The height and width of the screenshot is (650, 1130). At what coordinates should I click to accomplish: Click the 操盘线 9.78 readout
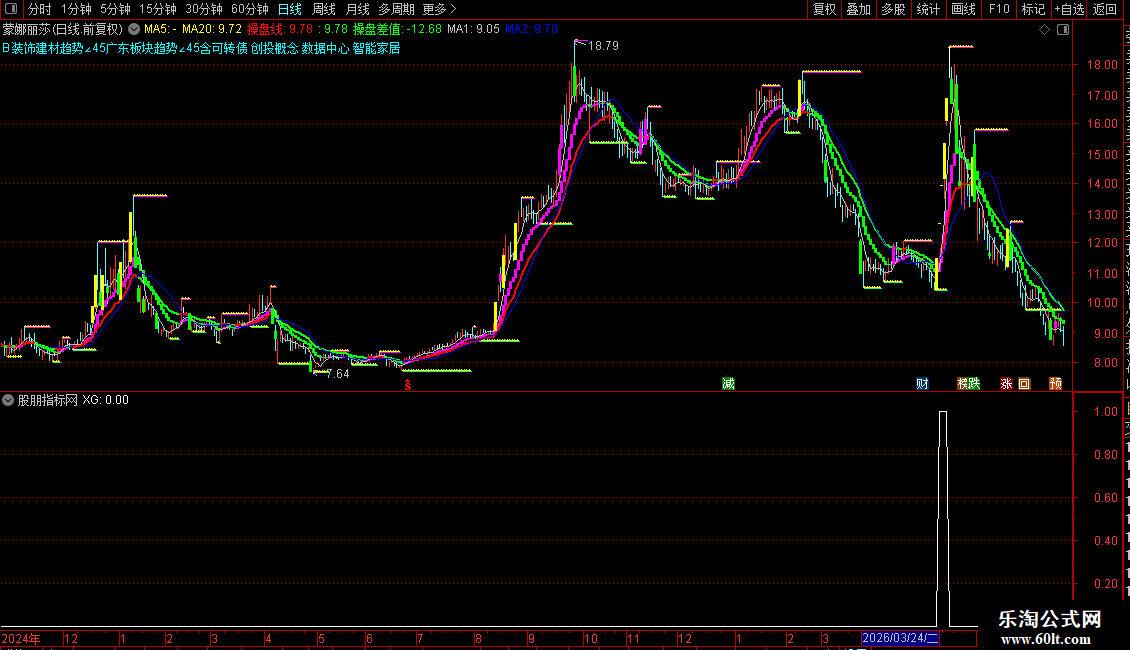point(280,29)
